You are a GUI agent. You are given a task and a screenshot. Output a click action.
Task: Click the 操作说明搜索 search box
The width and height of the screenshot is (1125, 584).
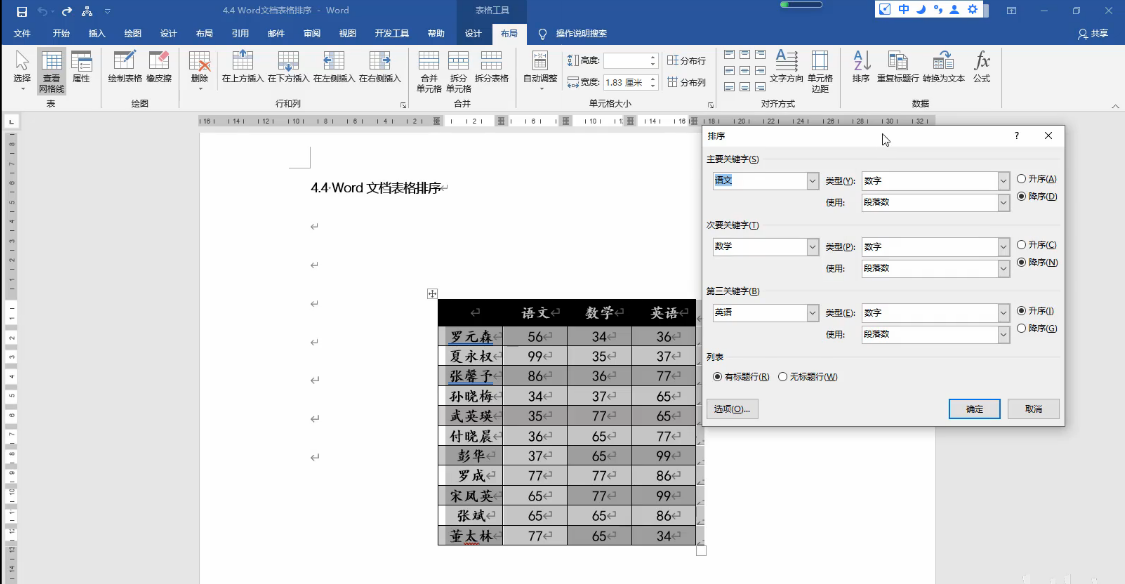(573, 33)
